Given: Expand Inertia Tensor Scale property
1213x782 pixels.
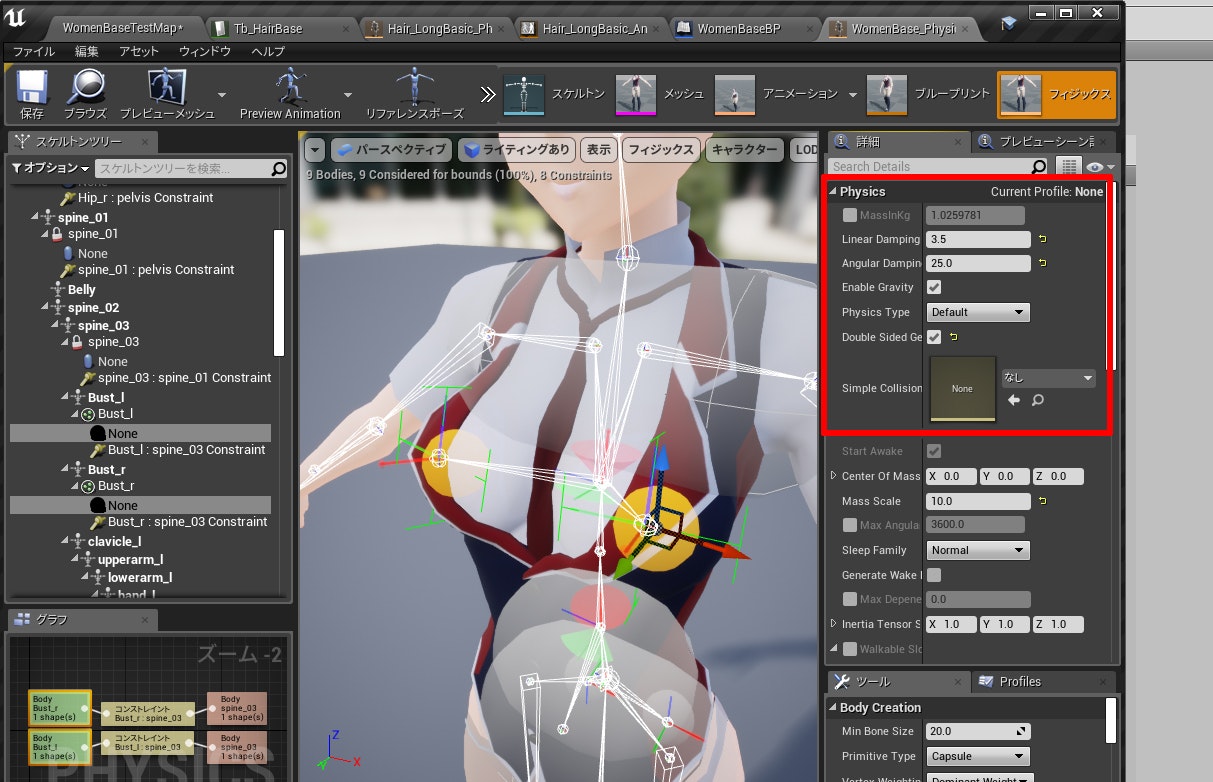Looking at the screenshot, I should (834, 624).
